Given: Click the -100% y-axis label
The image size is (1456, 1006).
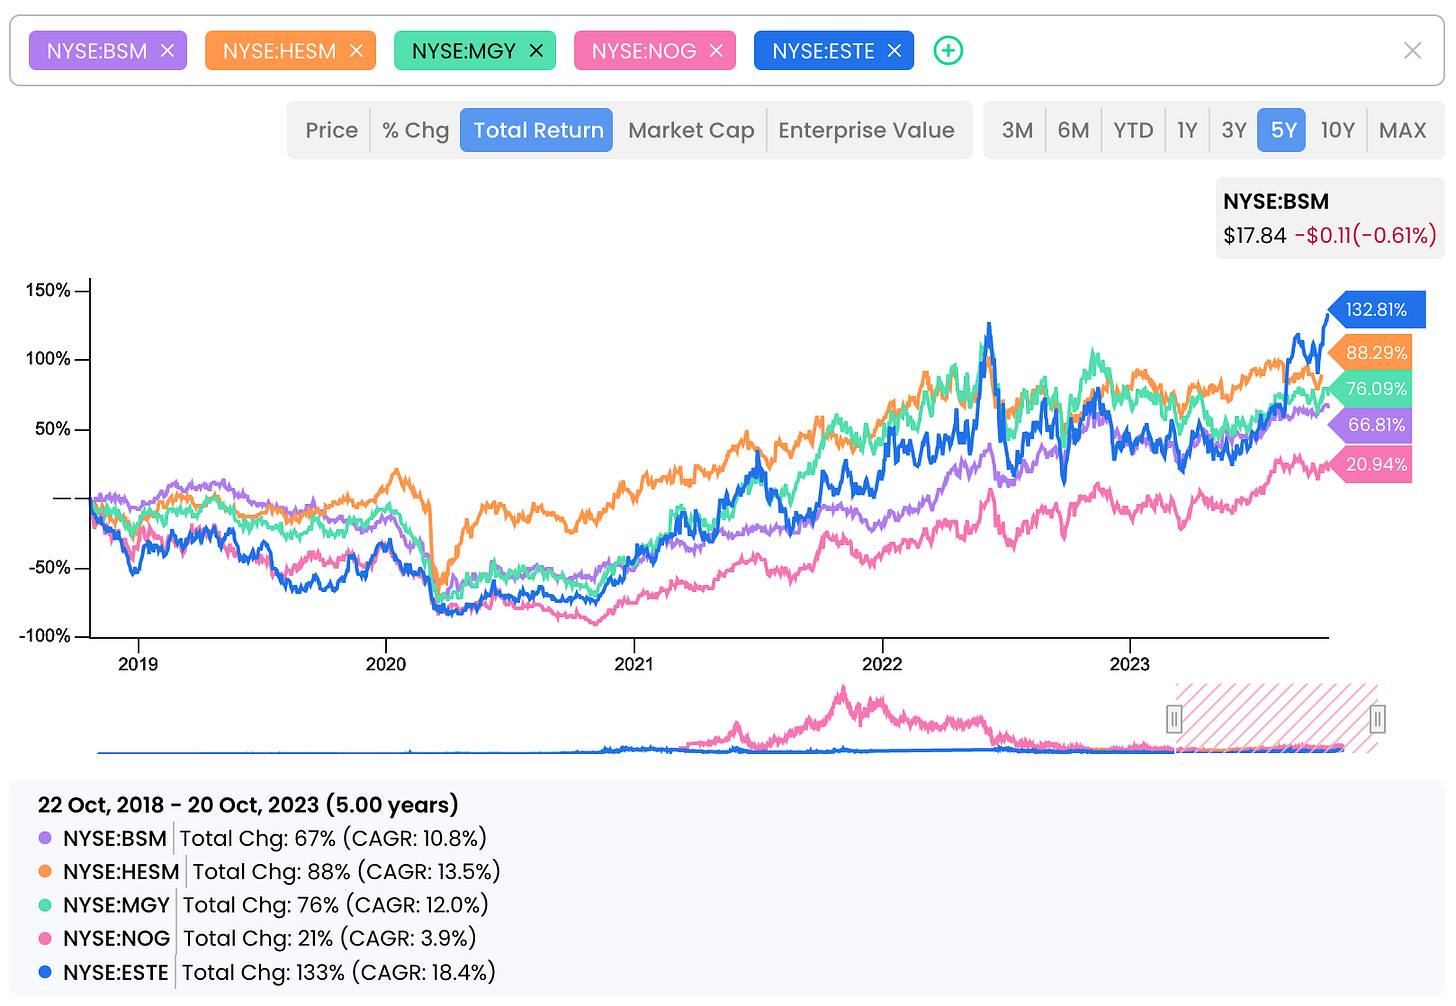Looking at the screenshot, I should tap(45, 636).
